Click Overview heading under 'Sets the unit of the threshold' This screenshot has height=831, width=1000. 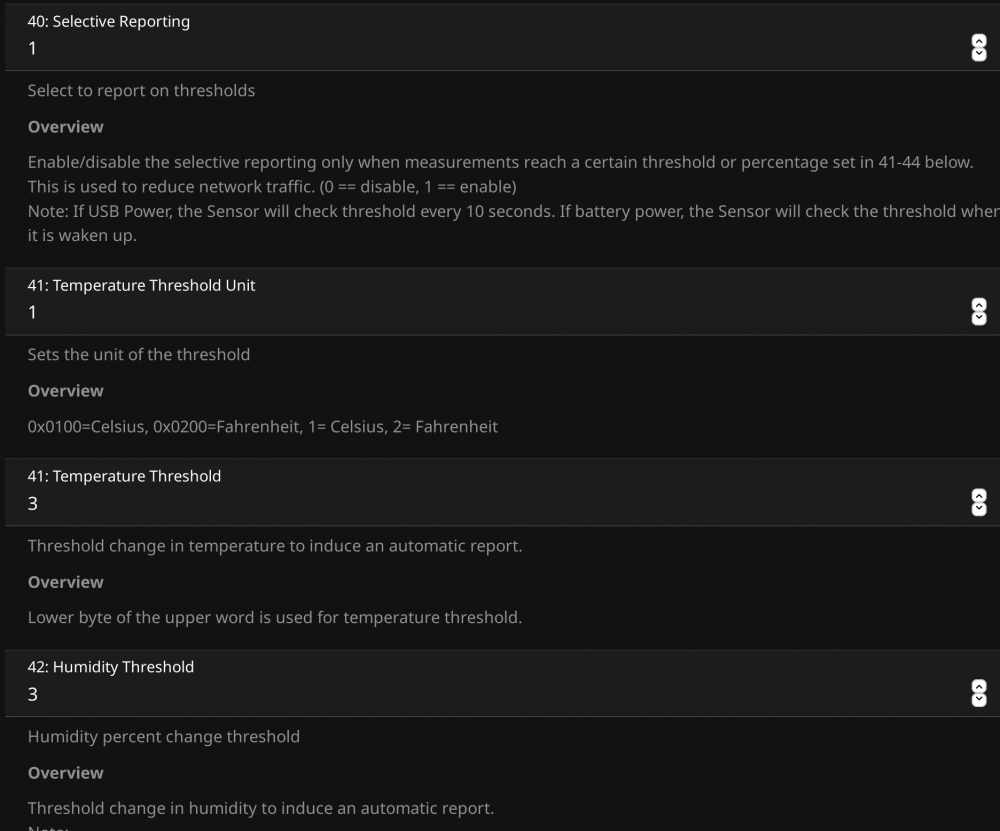pos(65,391)
